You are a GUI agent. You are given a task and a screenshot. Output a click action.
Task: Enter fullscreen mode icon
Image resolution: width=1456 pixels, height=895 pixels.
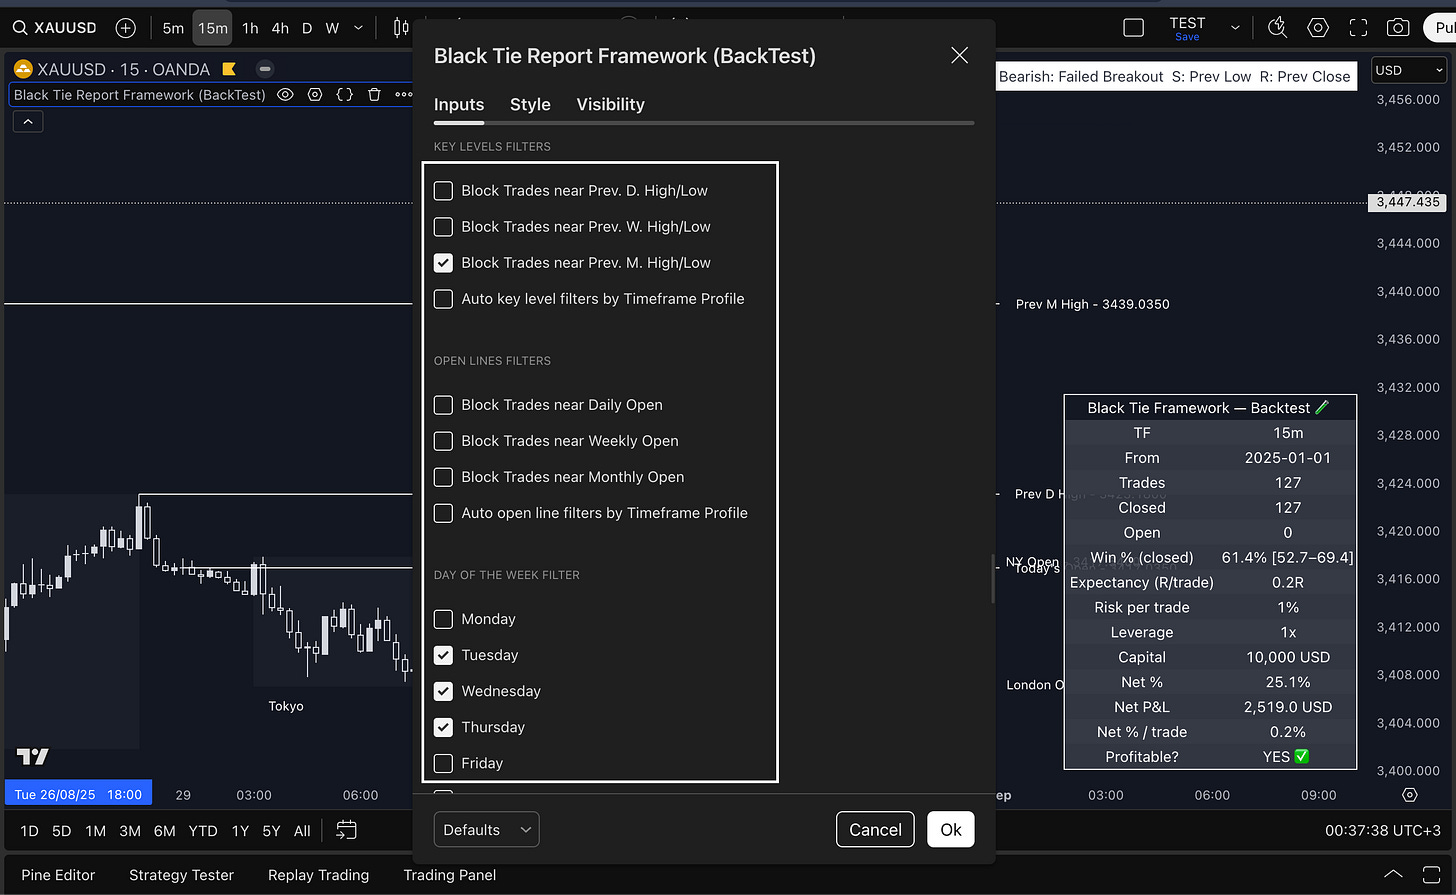pyautogui.click(x=1358, y=28)
